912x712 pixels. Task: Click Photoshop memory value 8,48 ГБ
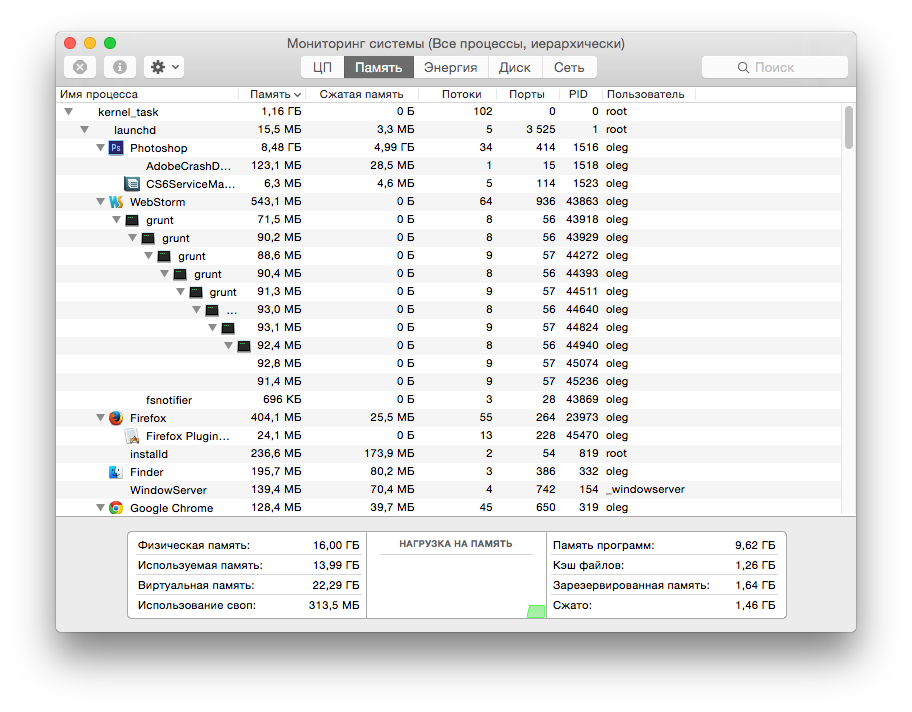281,147
